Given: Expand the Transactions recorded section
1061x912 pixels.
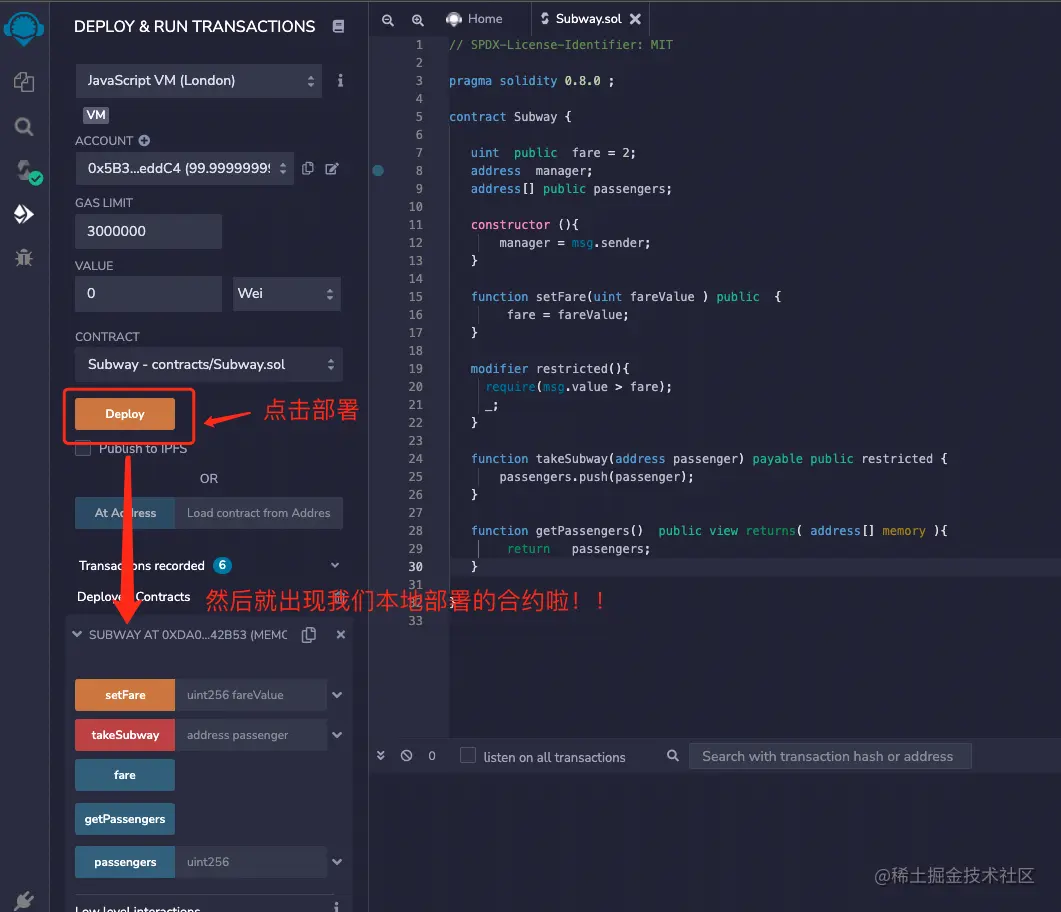Looking at the screenshot, I should click(334, 566).
